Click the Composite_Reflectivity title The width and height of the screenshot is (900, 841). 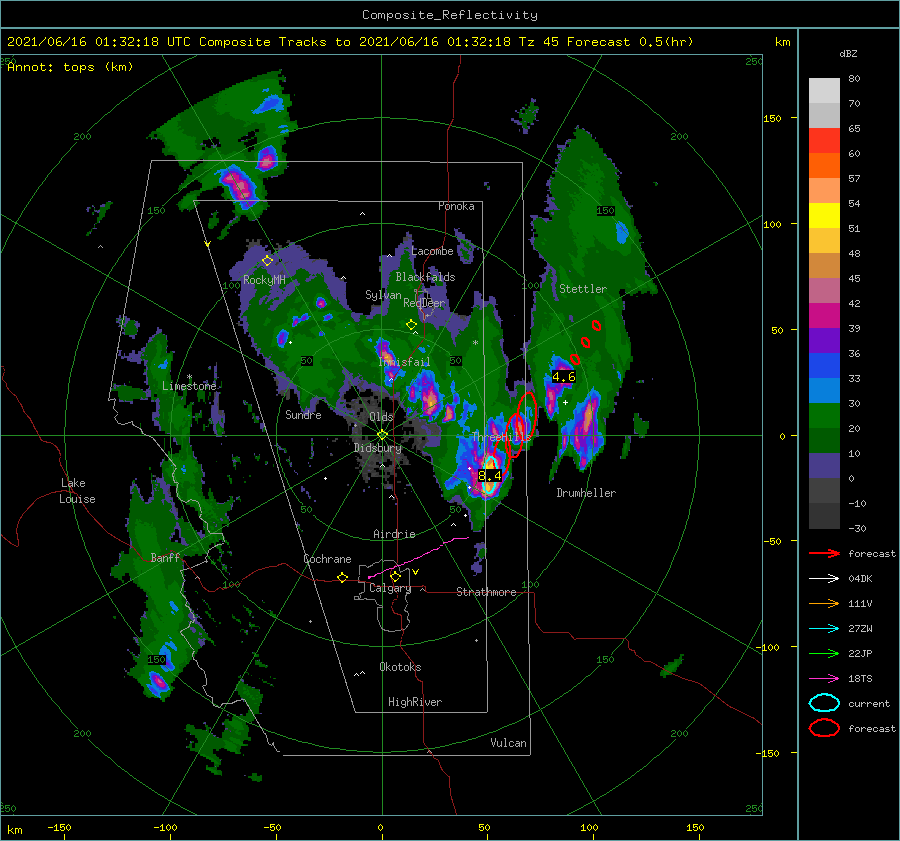(450, 15)
